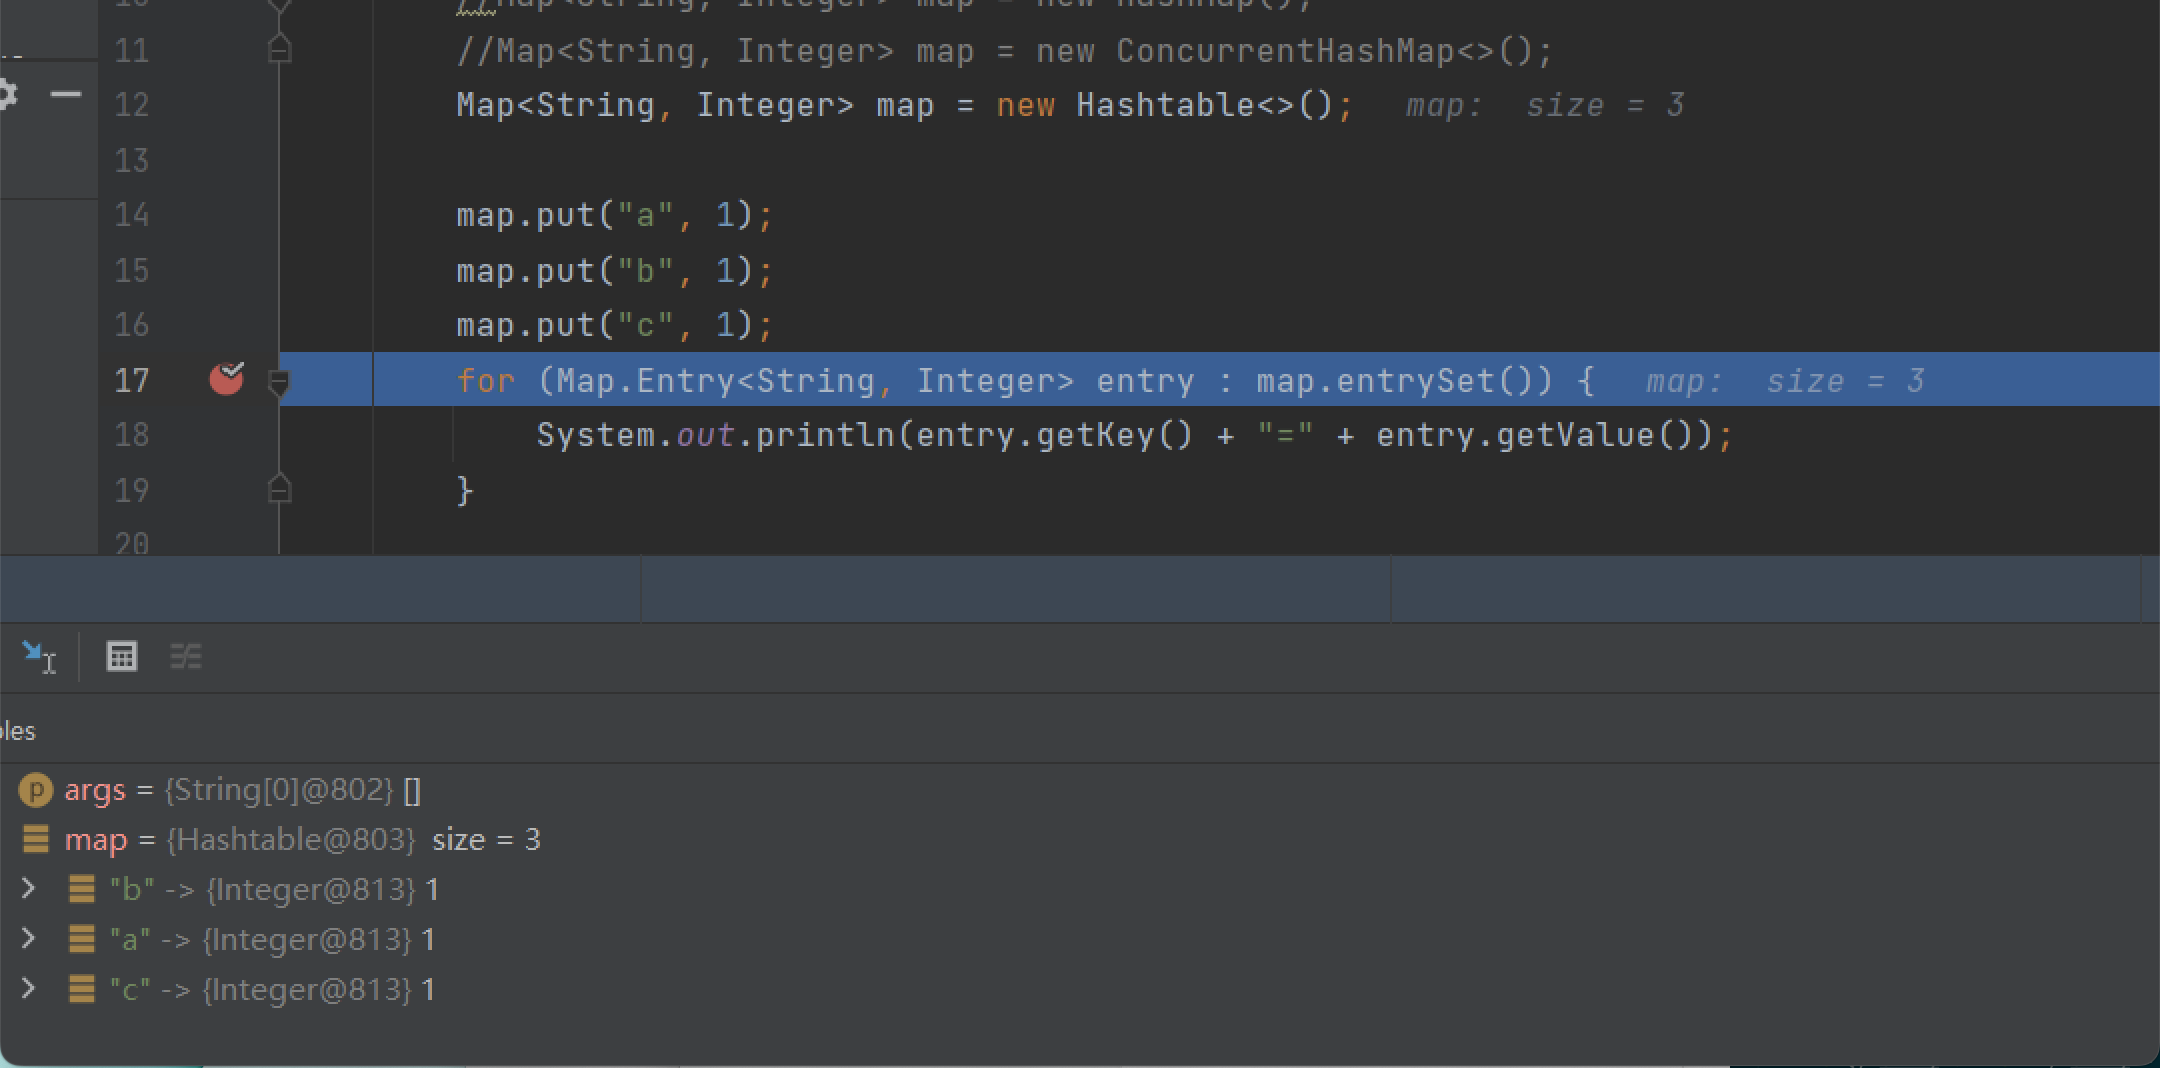The width and height of the screenshot is (2160, 1068).
Task: Click the entry icon next to "b" key
Action: (x=81, y=889)
